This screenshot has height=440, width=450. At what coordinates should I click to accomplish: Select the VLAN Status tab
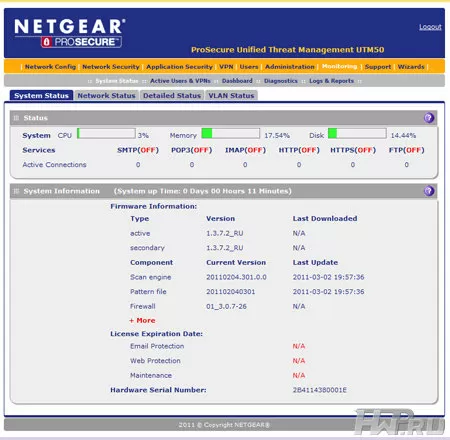coord(231,95)
